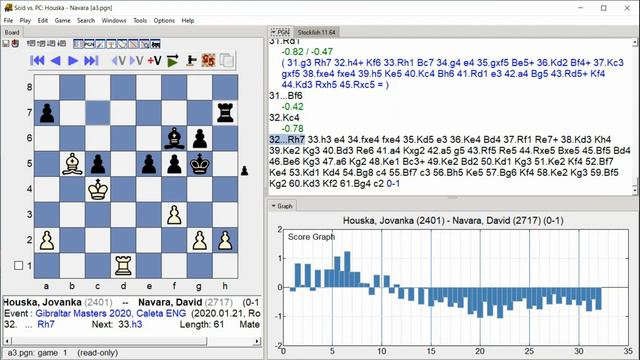640x360 pixels.
Task: Click the seventh blue window icon in row
Action: (x=144, y=44)
